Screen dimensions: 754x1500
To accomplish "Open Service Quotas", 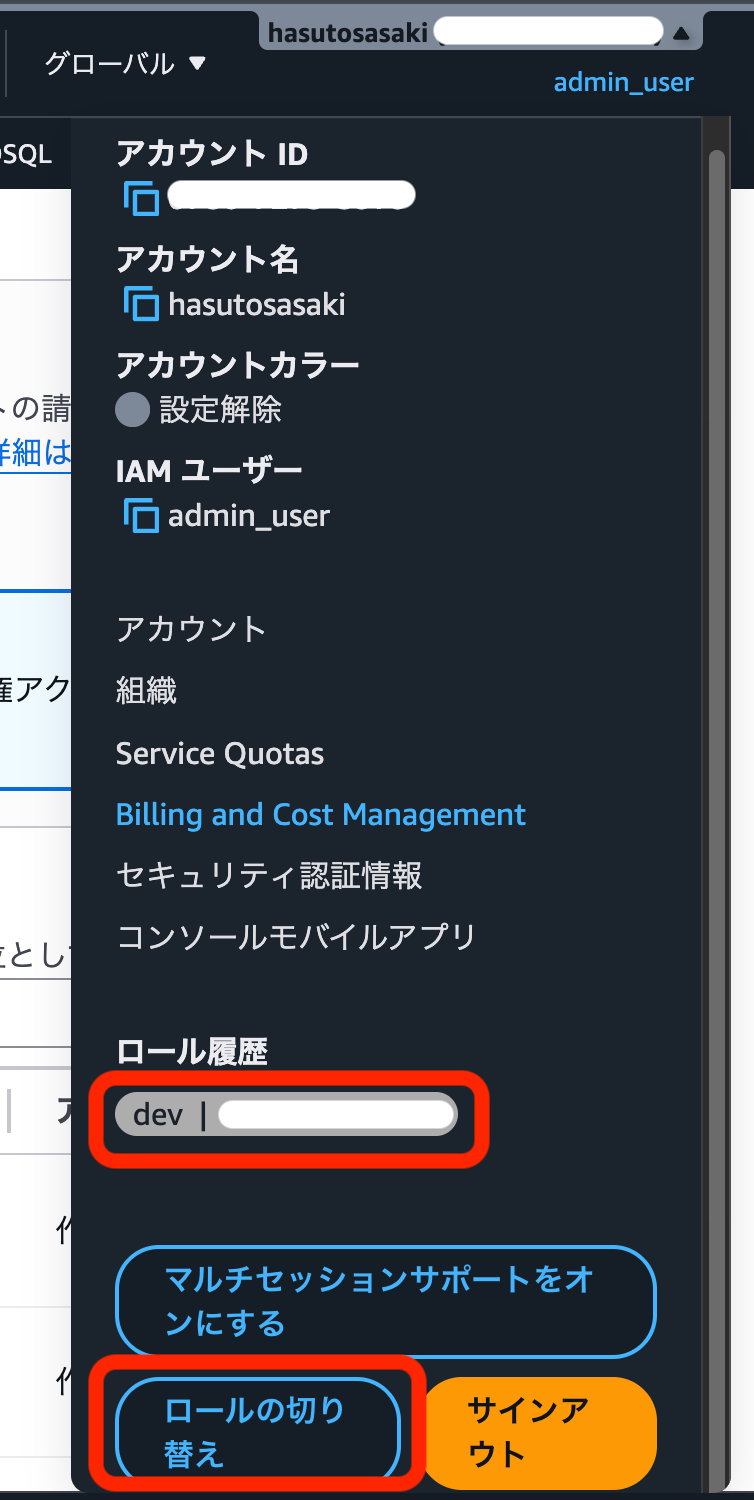I will tap(220, 753).
